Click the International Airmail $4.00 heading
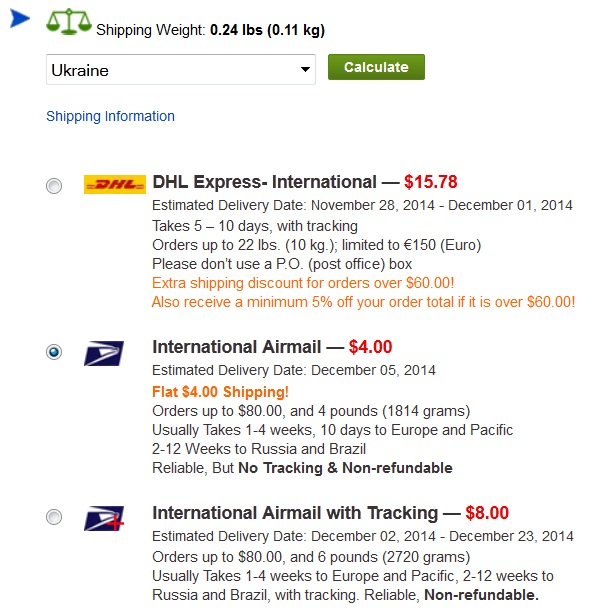Viewport: 593px width, 612px height. 272,347
